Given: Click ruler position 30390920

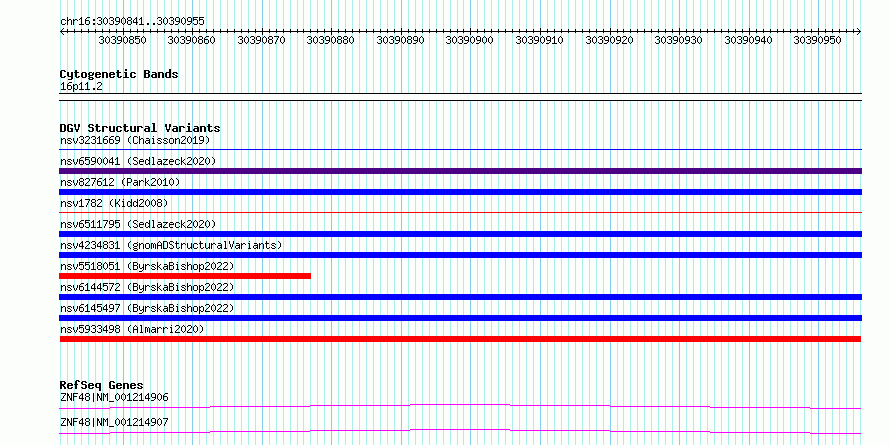Looking at the screenshot, I should pos(609,40).
